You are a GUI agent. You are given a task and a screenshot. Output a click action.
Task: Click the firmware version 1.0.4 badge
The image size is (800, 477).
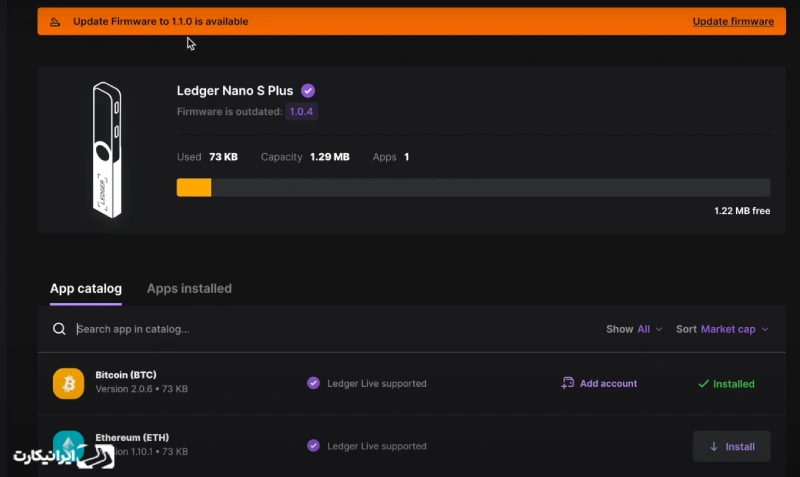coord(302,112)
